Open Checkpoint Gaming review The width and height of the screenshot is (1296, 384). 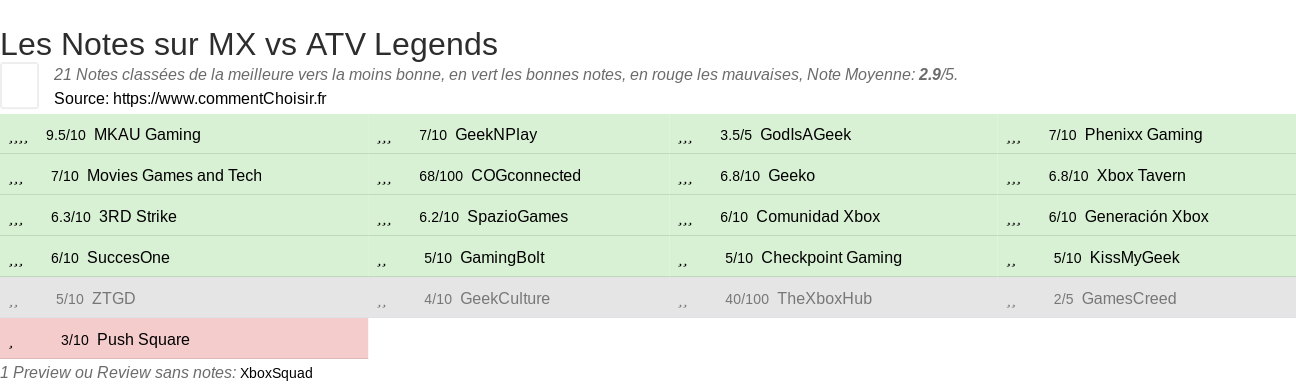tap(831, 258)
